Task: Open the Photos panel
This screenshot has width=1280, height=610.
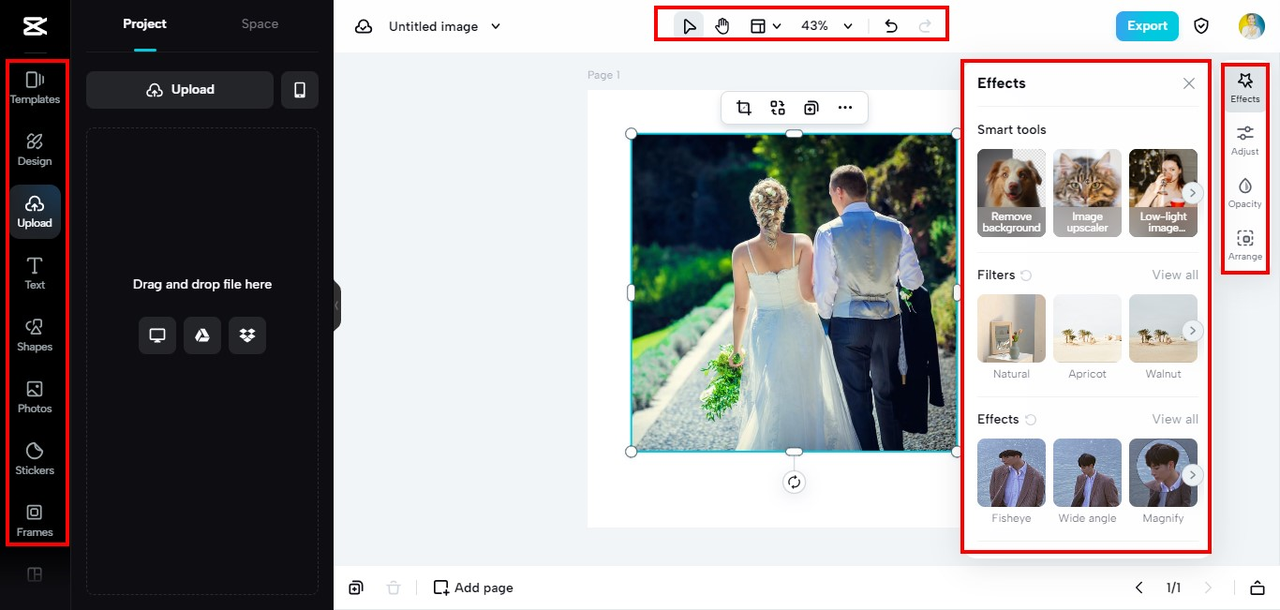Action: coord(35,397)
